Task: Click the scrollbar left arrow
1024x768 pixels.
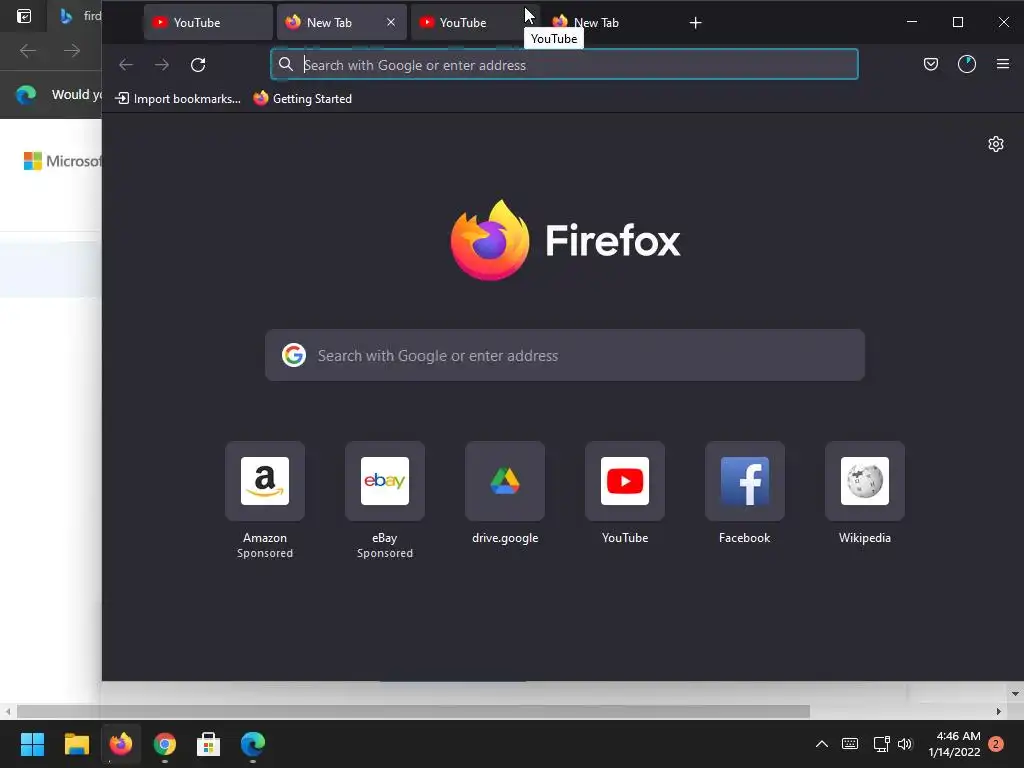Action: [7, 711]
